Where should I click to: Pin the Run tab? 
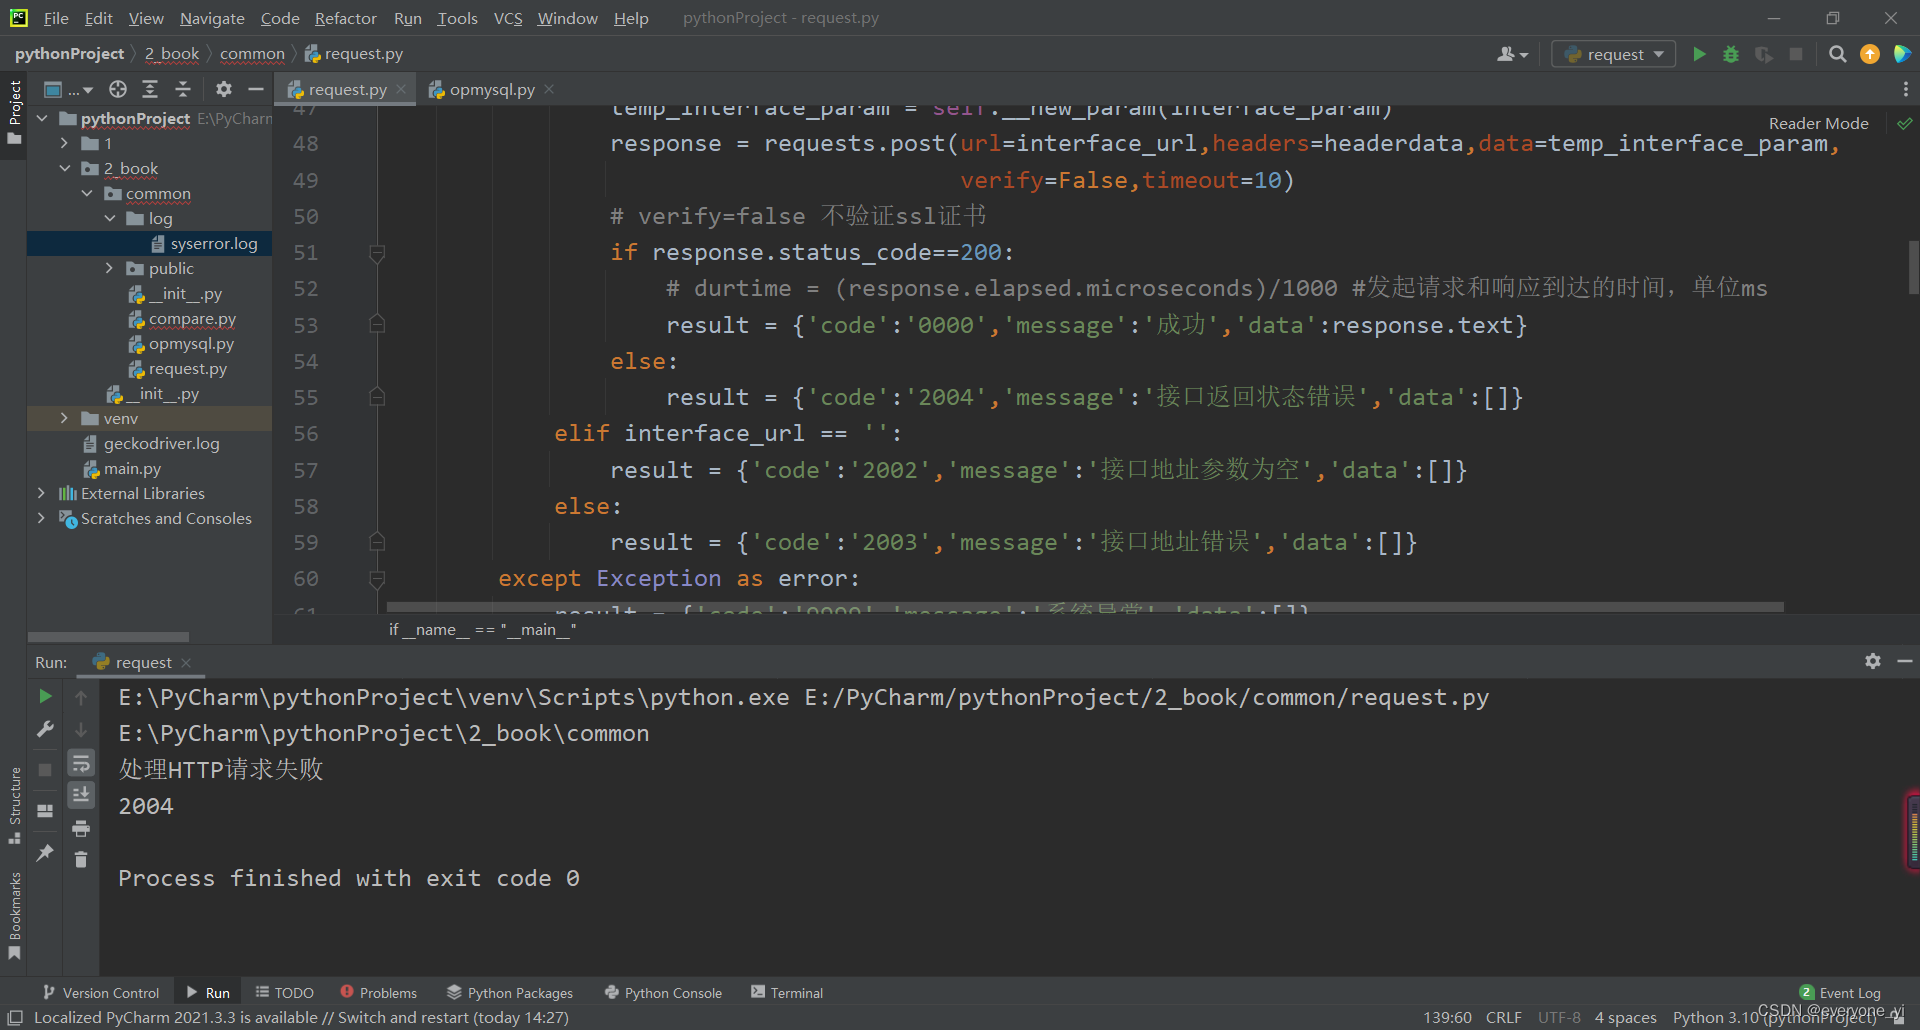click(45, 853)
